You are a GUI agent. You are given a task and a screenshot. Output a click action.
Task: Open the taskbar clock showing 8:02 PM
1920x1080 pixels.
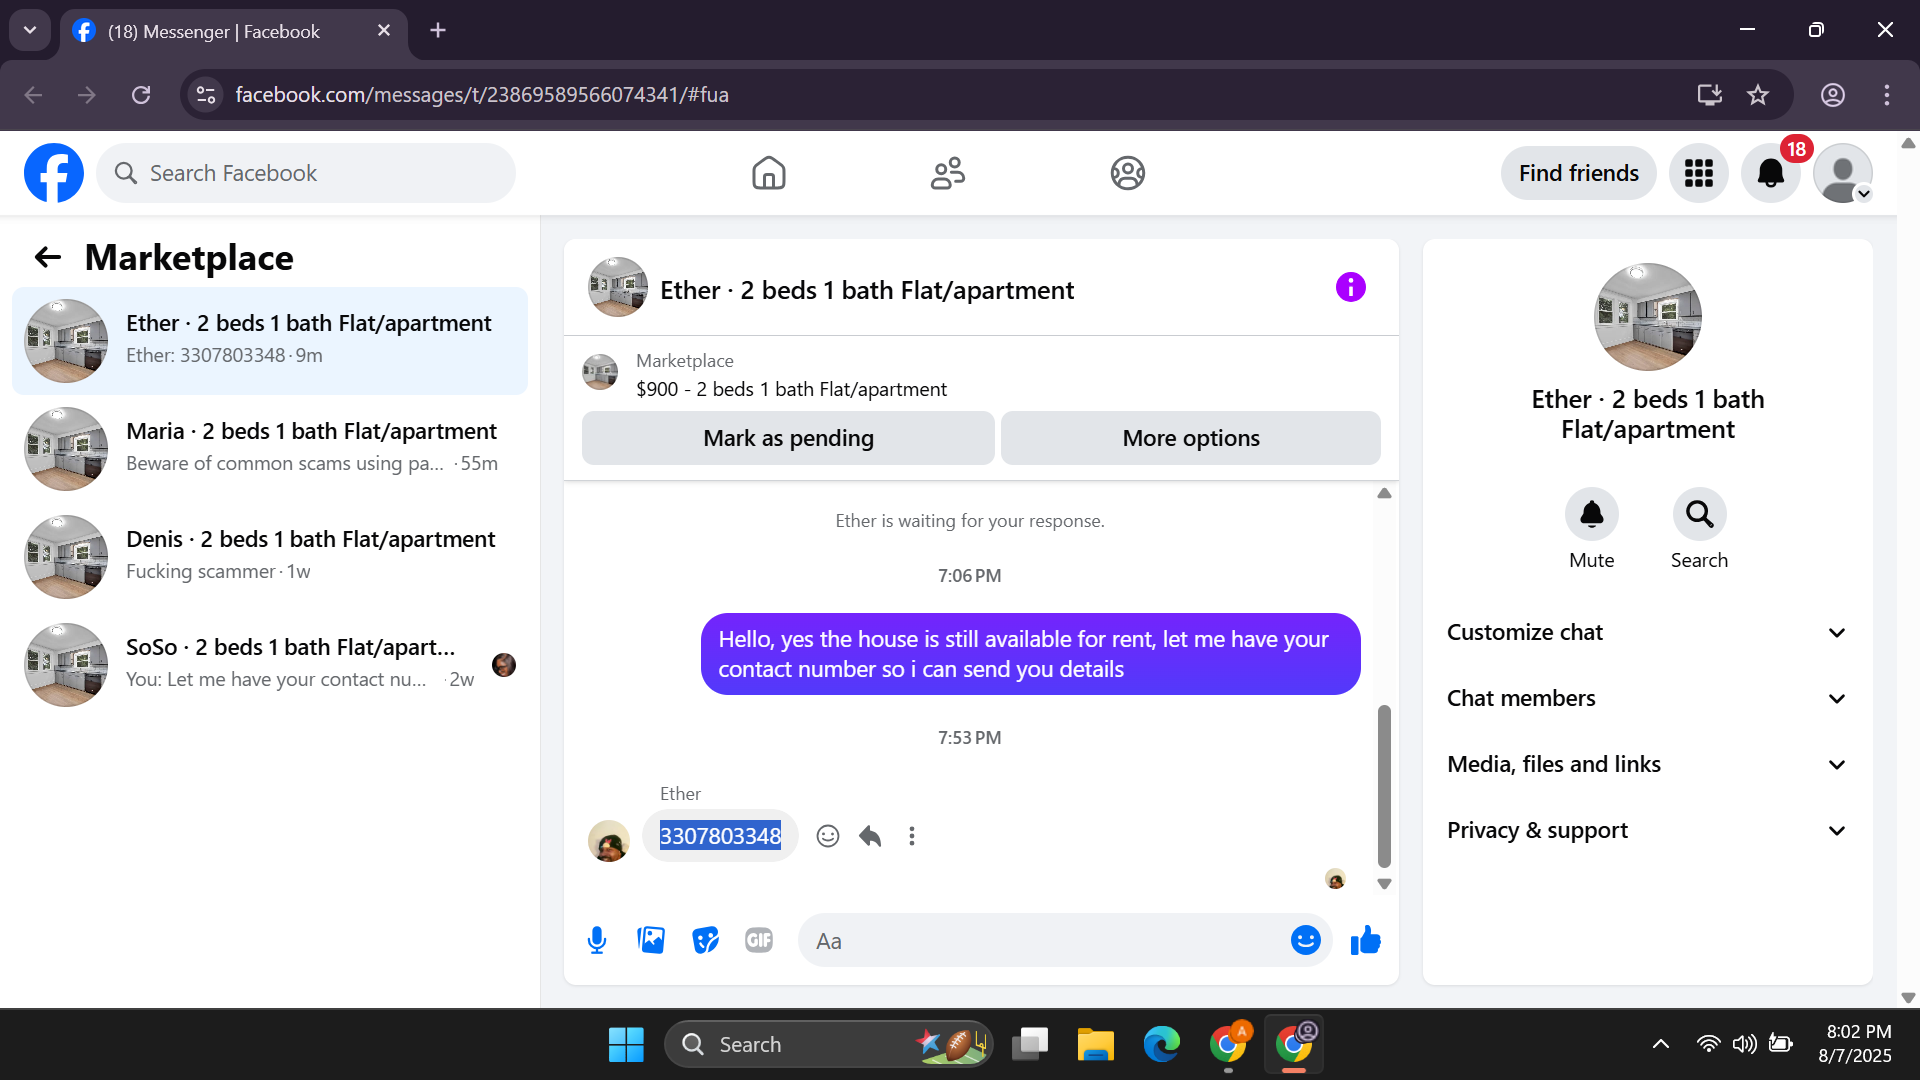tap(1855, 1044)
